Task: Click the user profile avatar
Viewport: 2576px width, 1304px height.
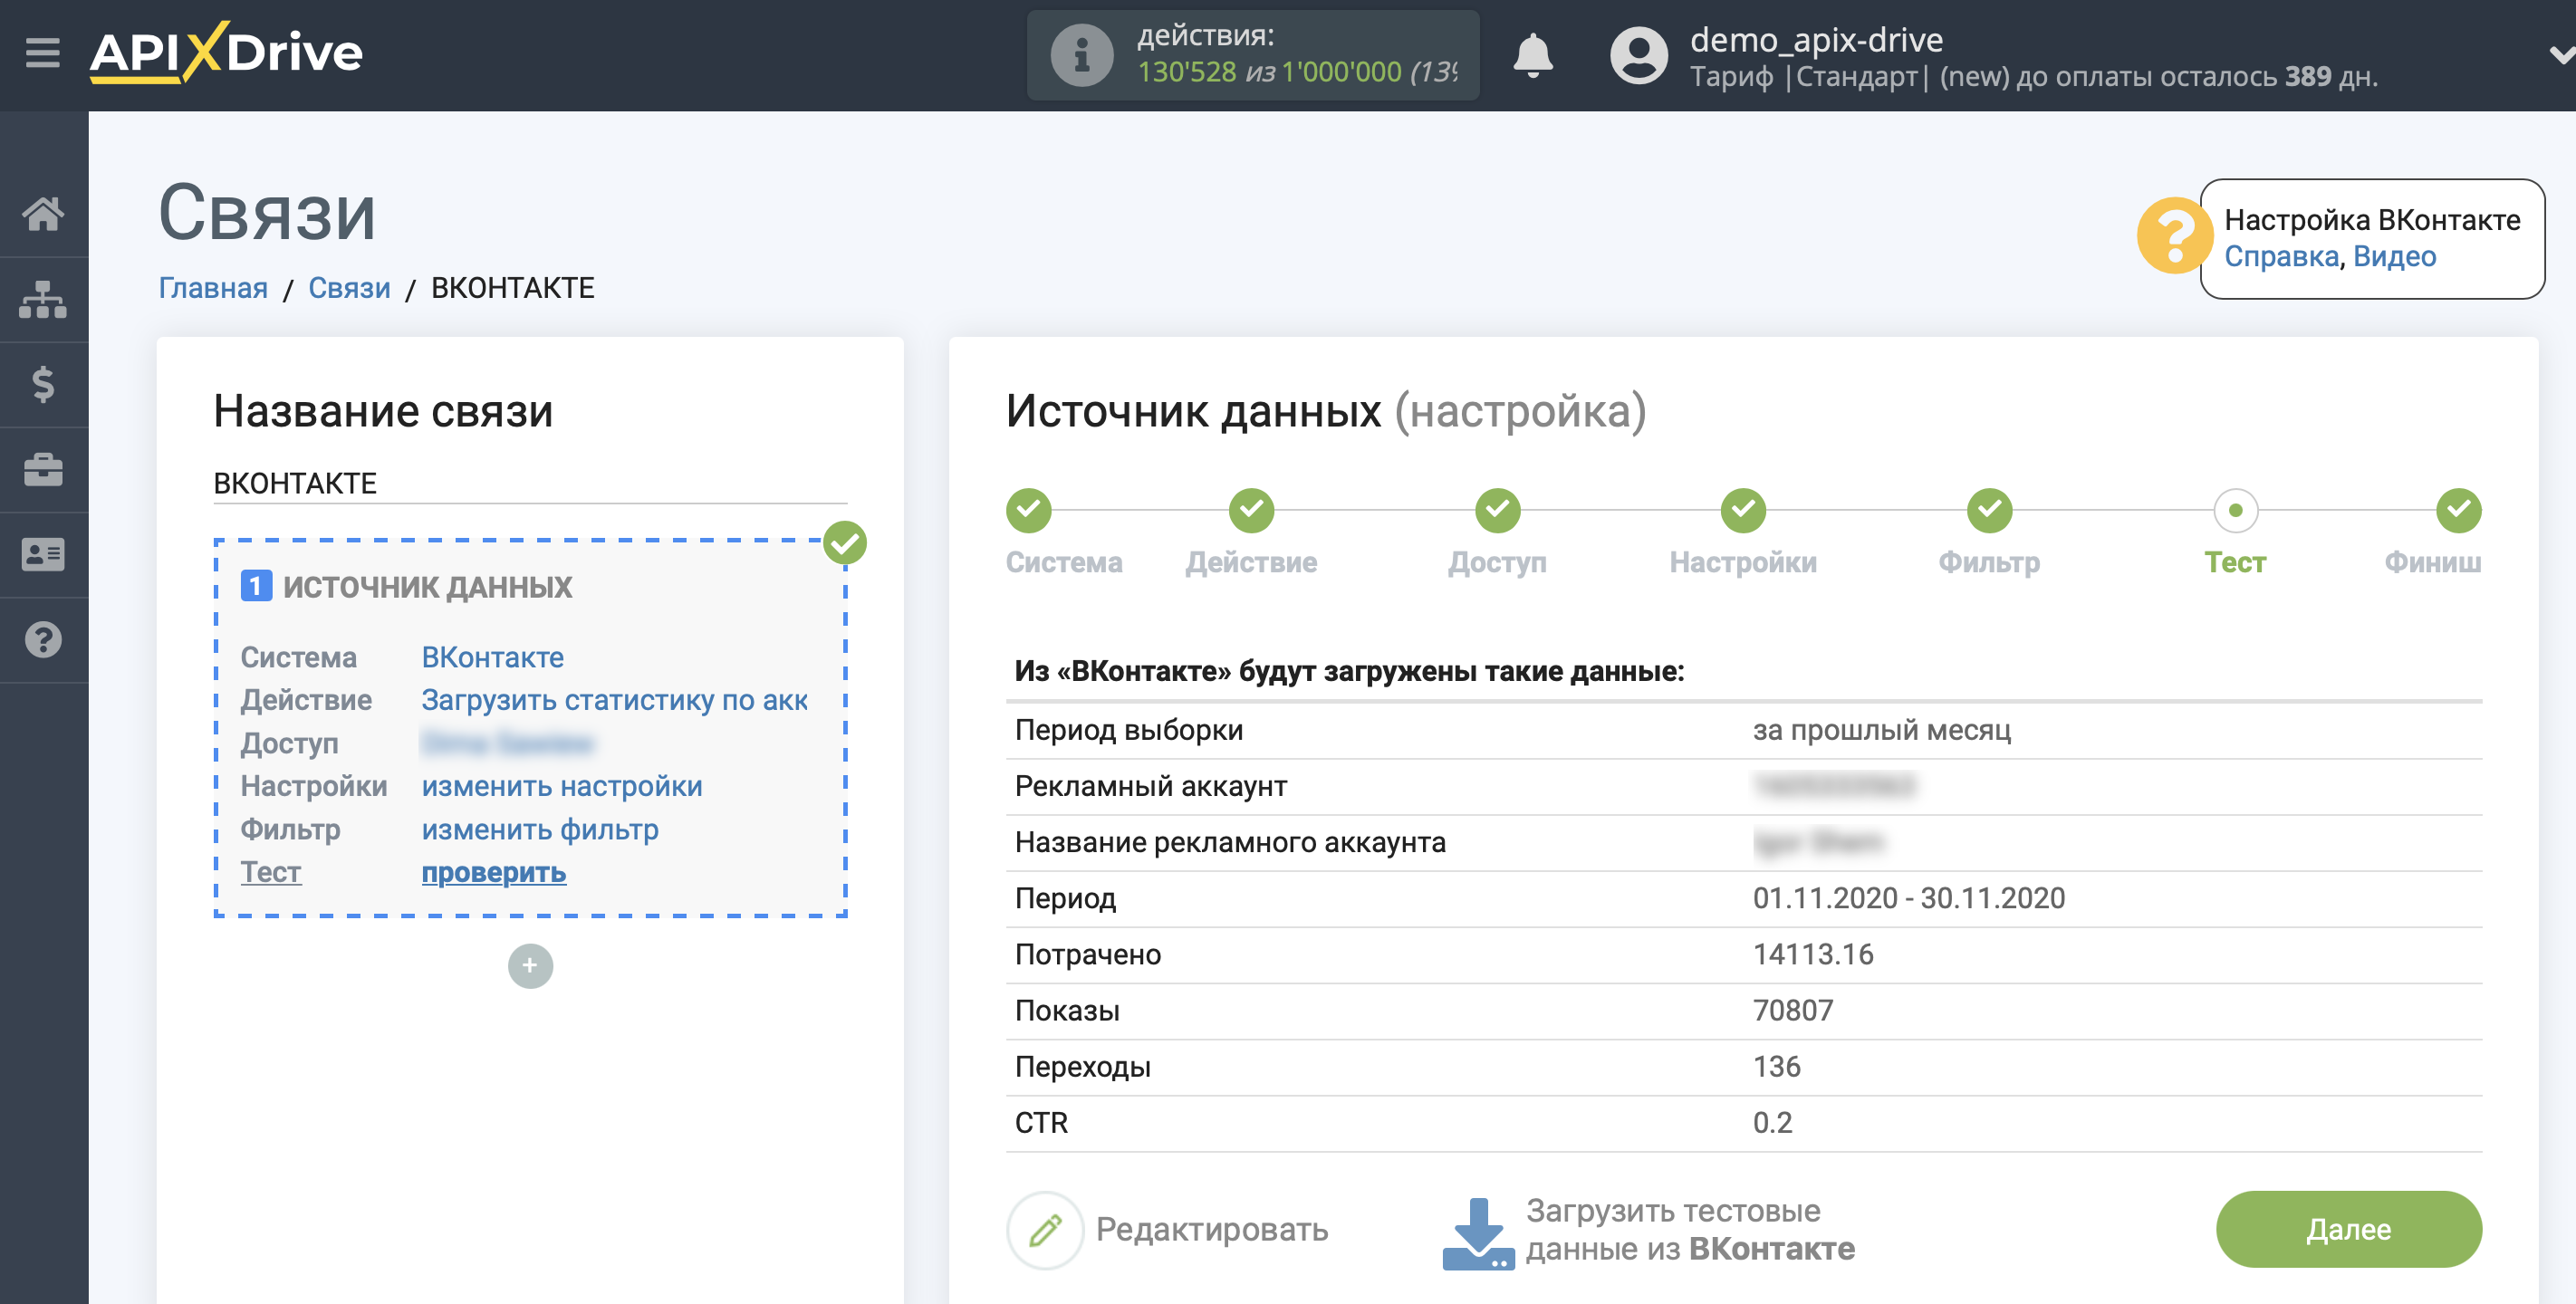Action: [1638, 55]
